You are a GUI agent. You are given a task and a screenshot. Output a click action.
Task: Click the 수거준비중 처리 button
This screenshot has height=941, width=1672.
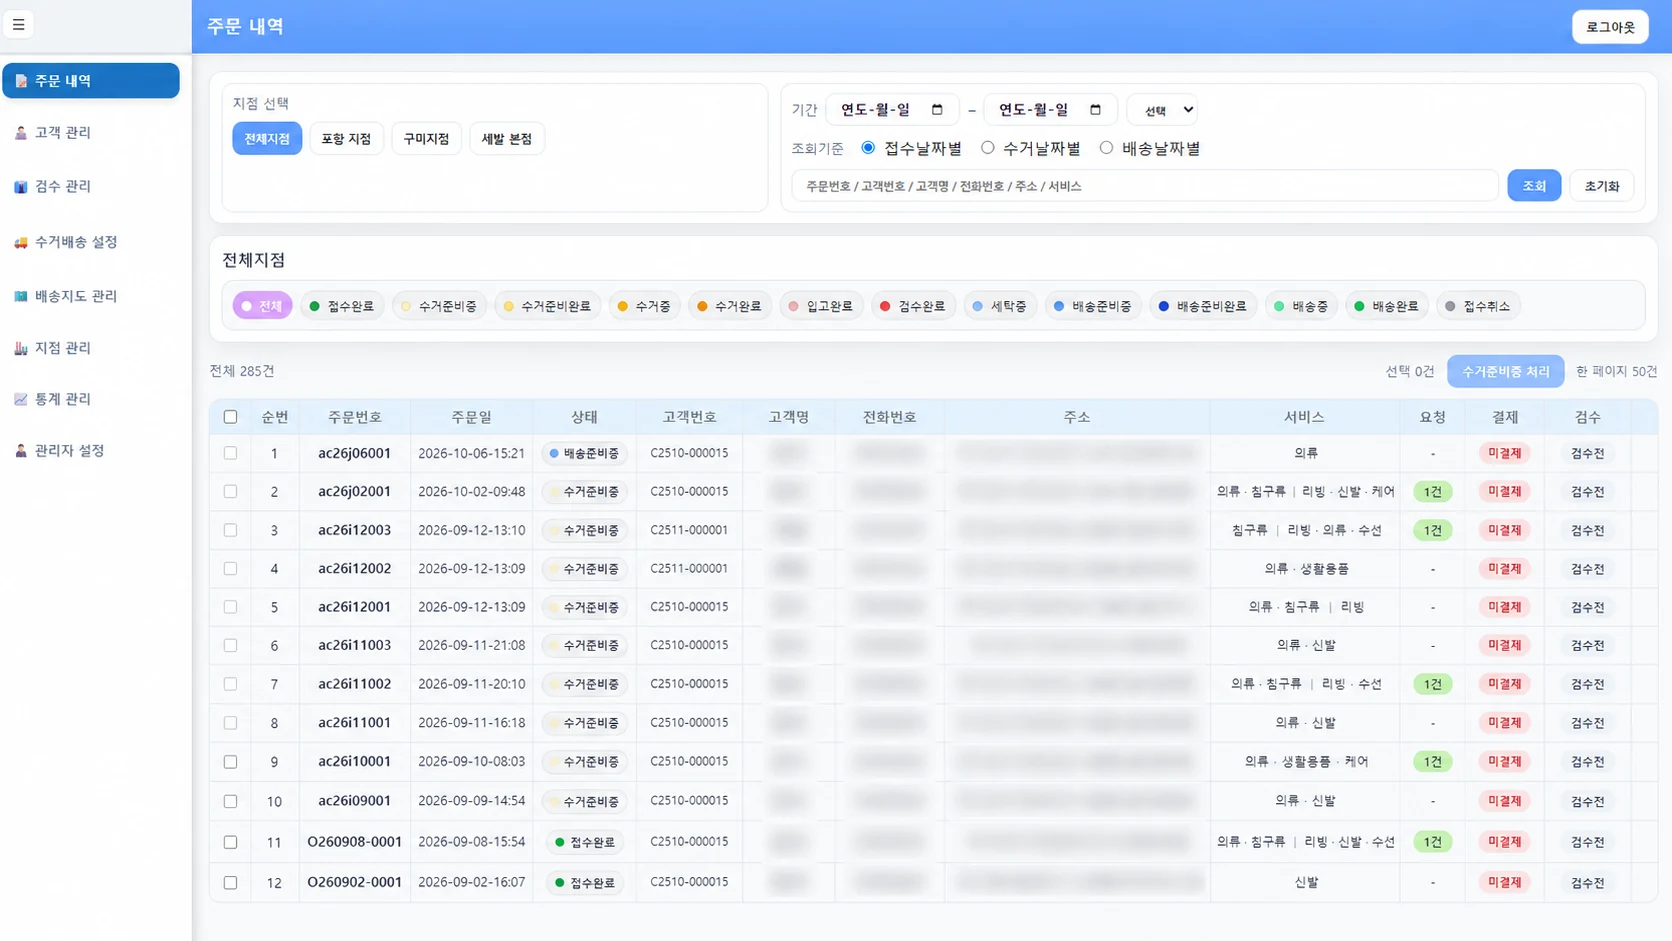tap(1505, 372)
